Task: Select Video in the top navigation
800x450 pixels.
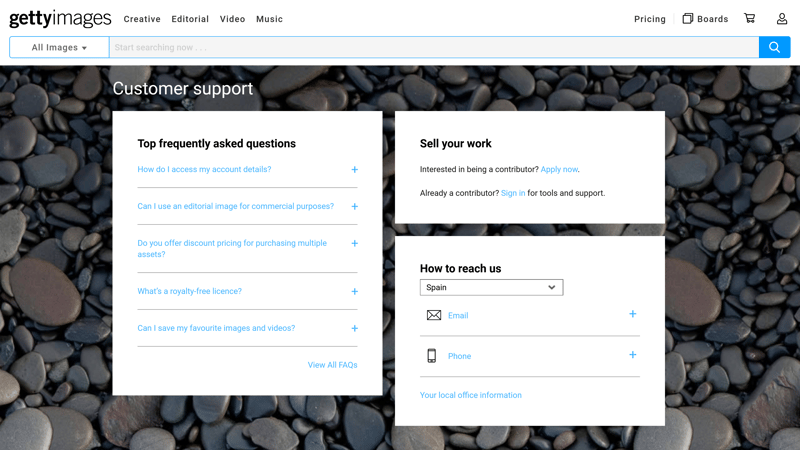Action: 232,19
